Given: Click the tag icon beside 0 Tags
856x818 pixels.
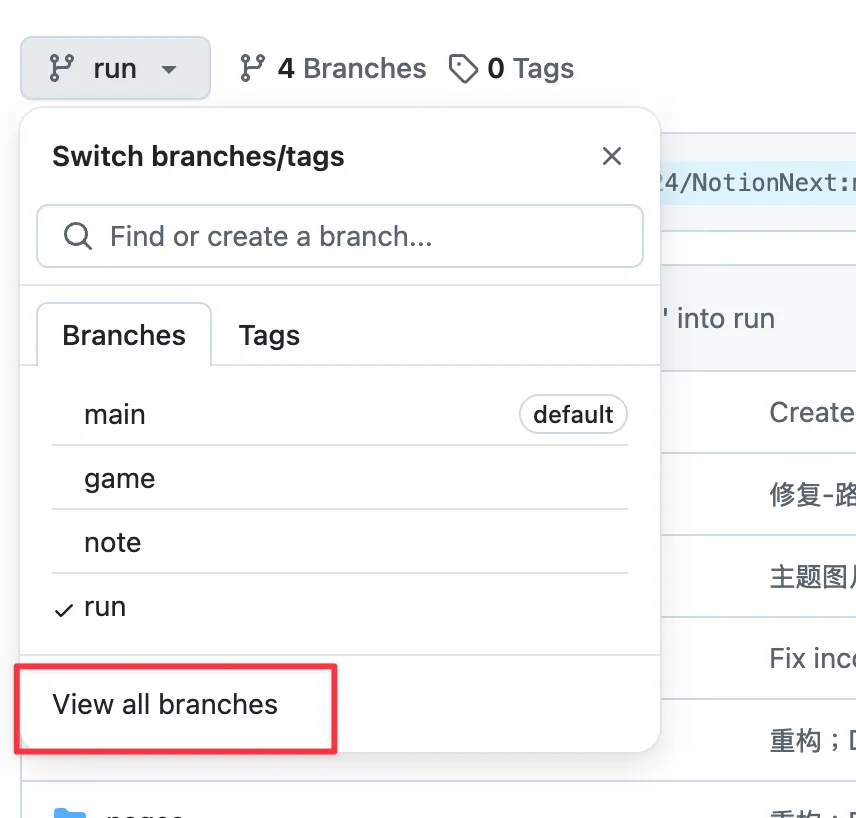Looking at the screenshot, I should pyautogui.click(x=463, y=69).
